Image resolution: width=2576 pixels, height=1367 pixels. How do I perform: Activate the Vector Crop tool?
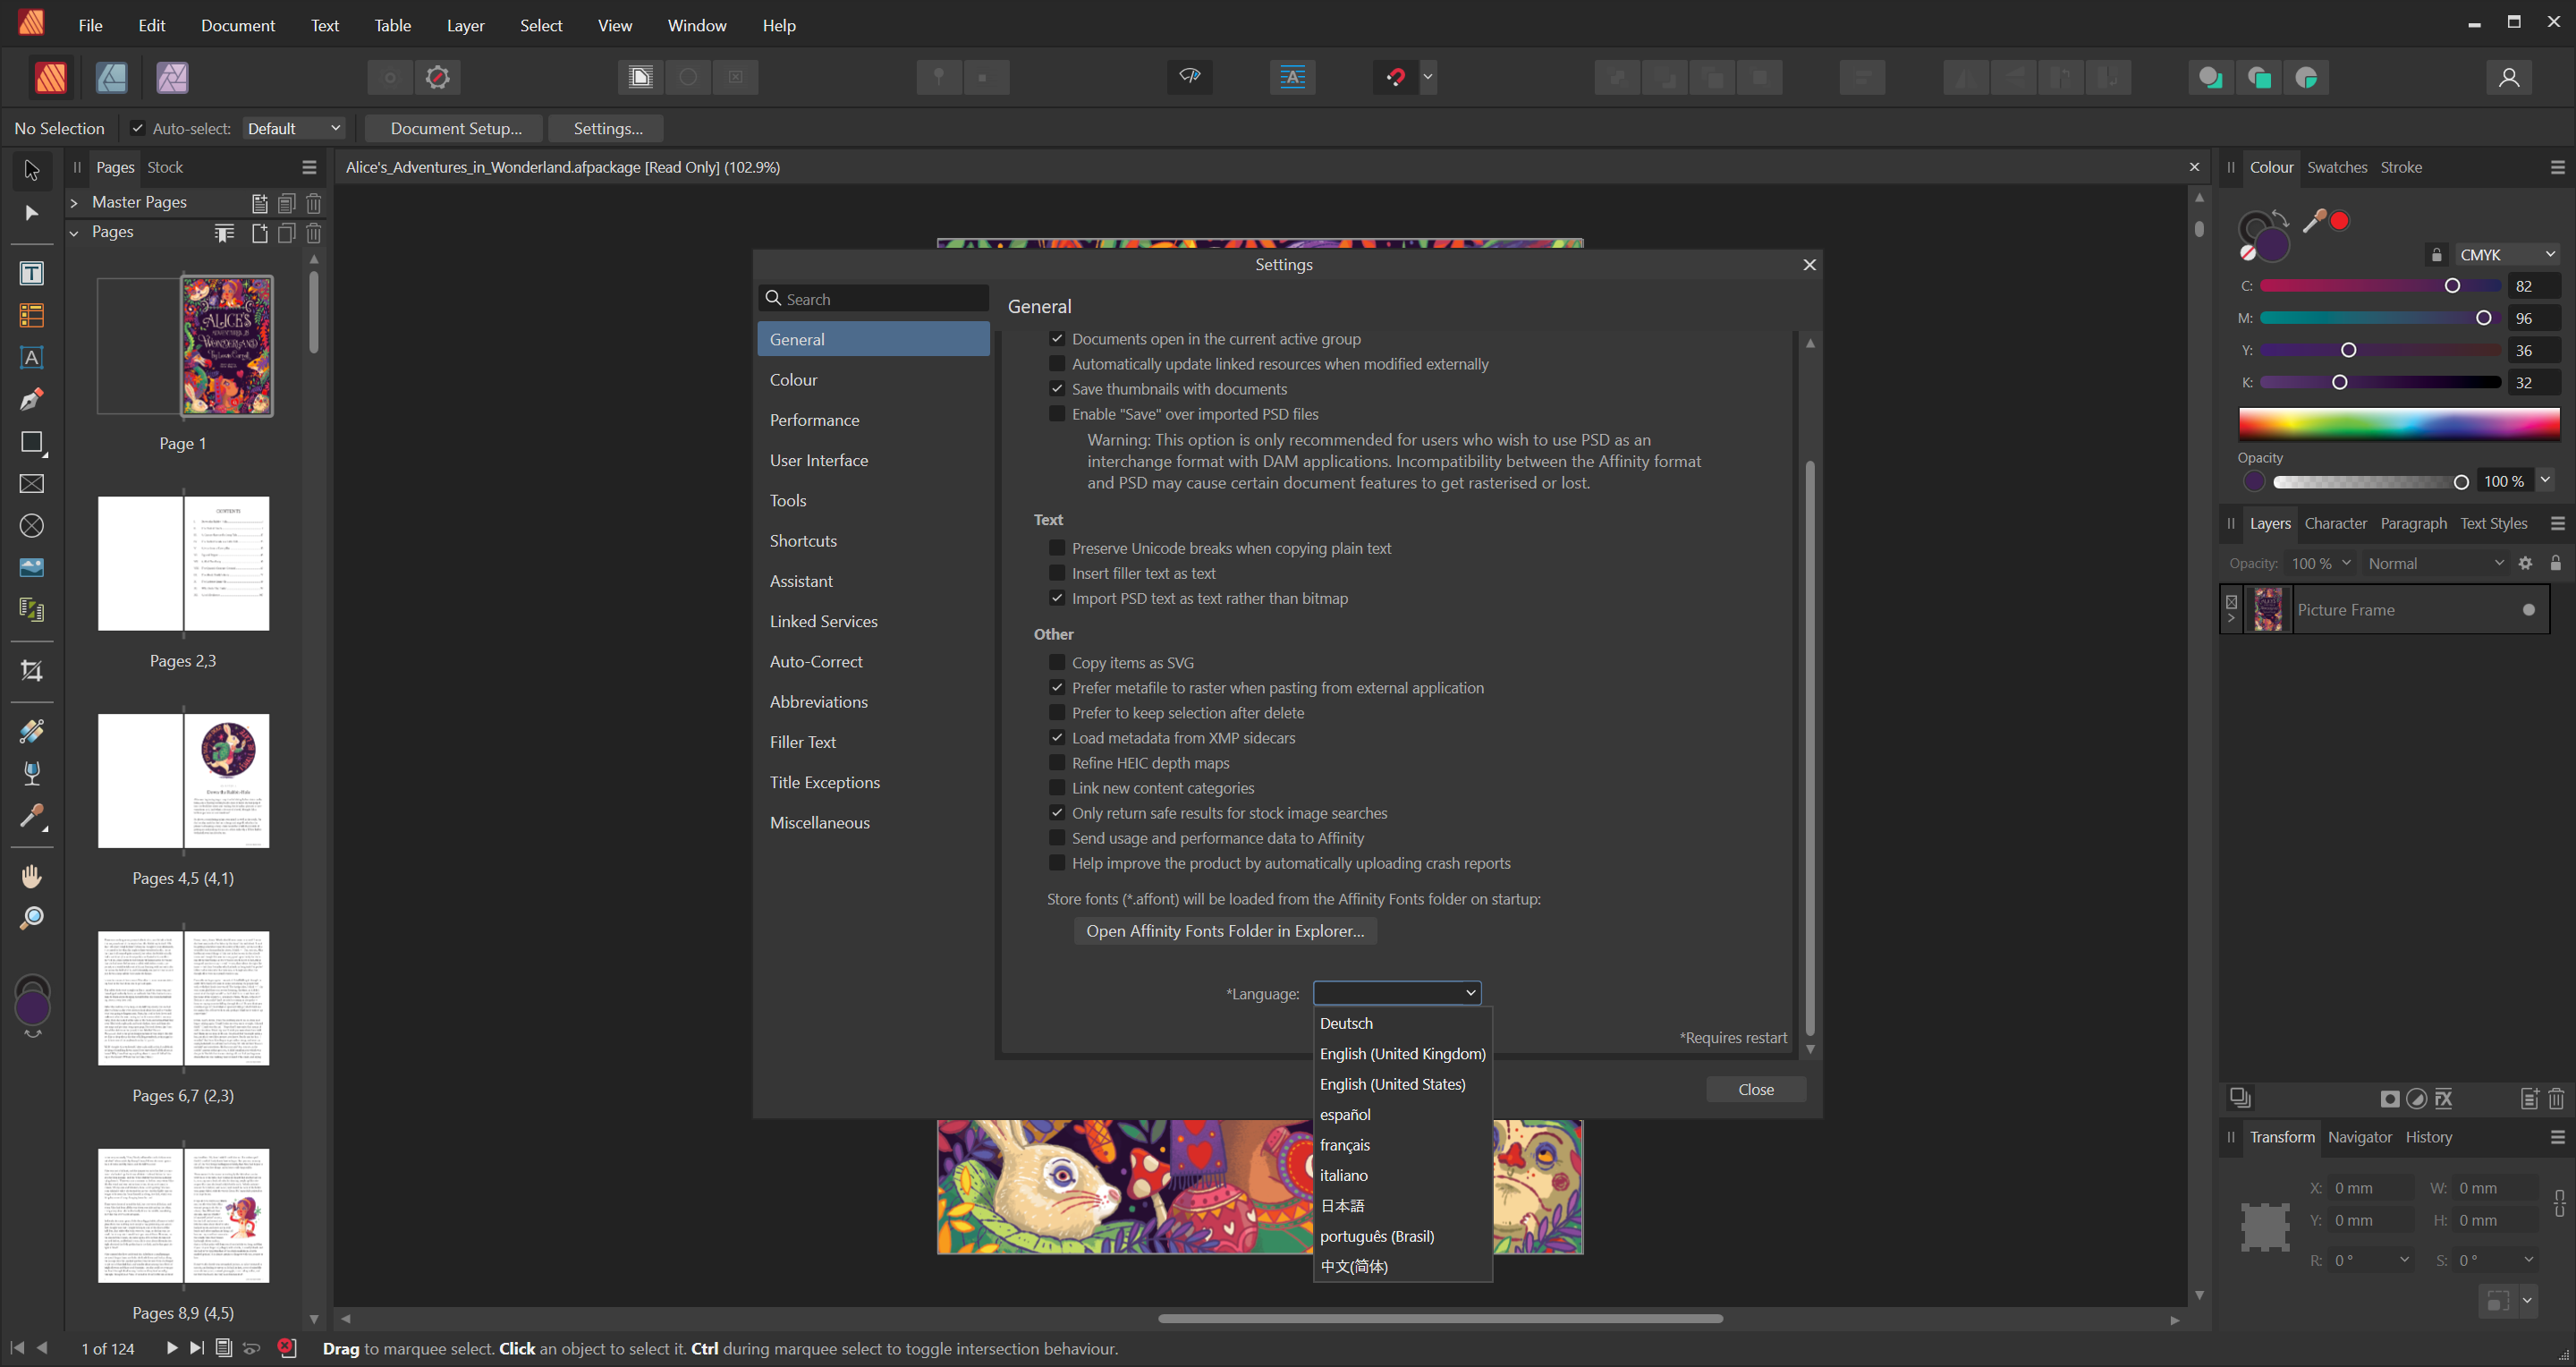tap(31, 671)
